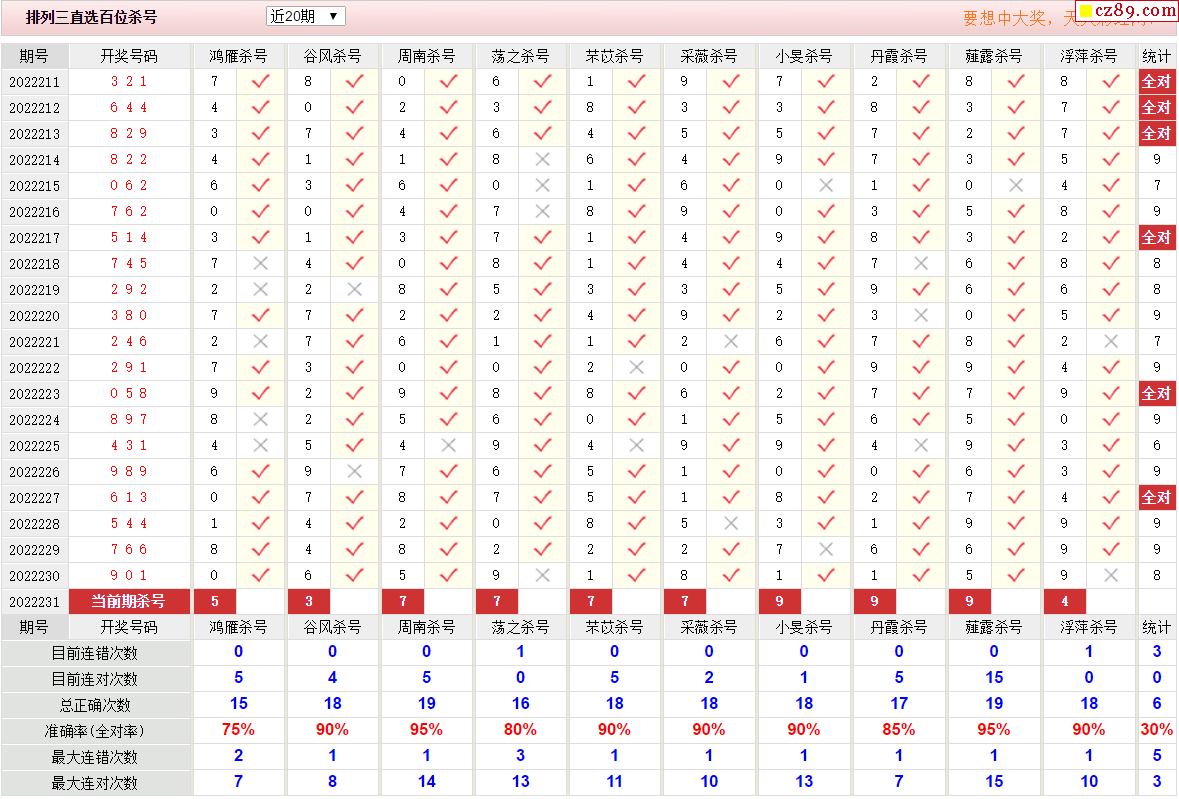The image size is (1179, 799).
Task: Click draw numbers 3 2 1 for 2022211
Action: pos(129,81)
